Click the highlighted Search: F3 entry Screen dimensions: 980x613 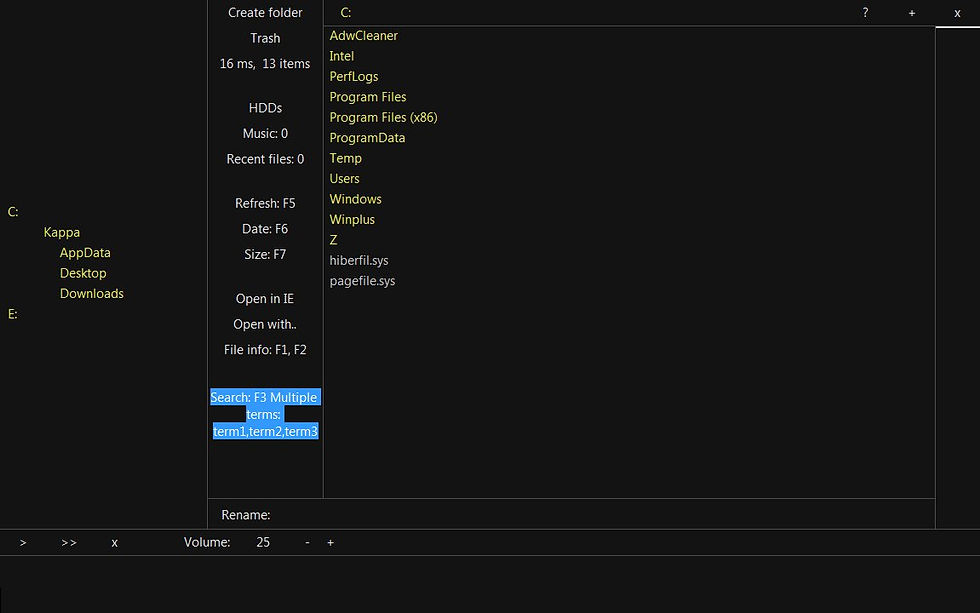click(265, 414)
